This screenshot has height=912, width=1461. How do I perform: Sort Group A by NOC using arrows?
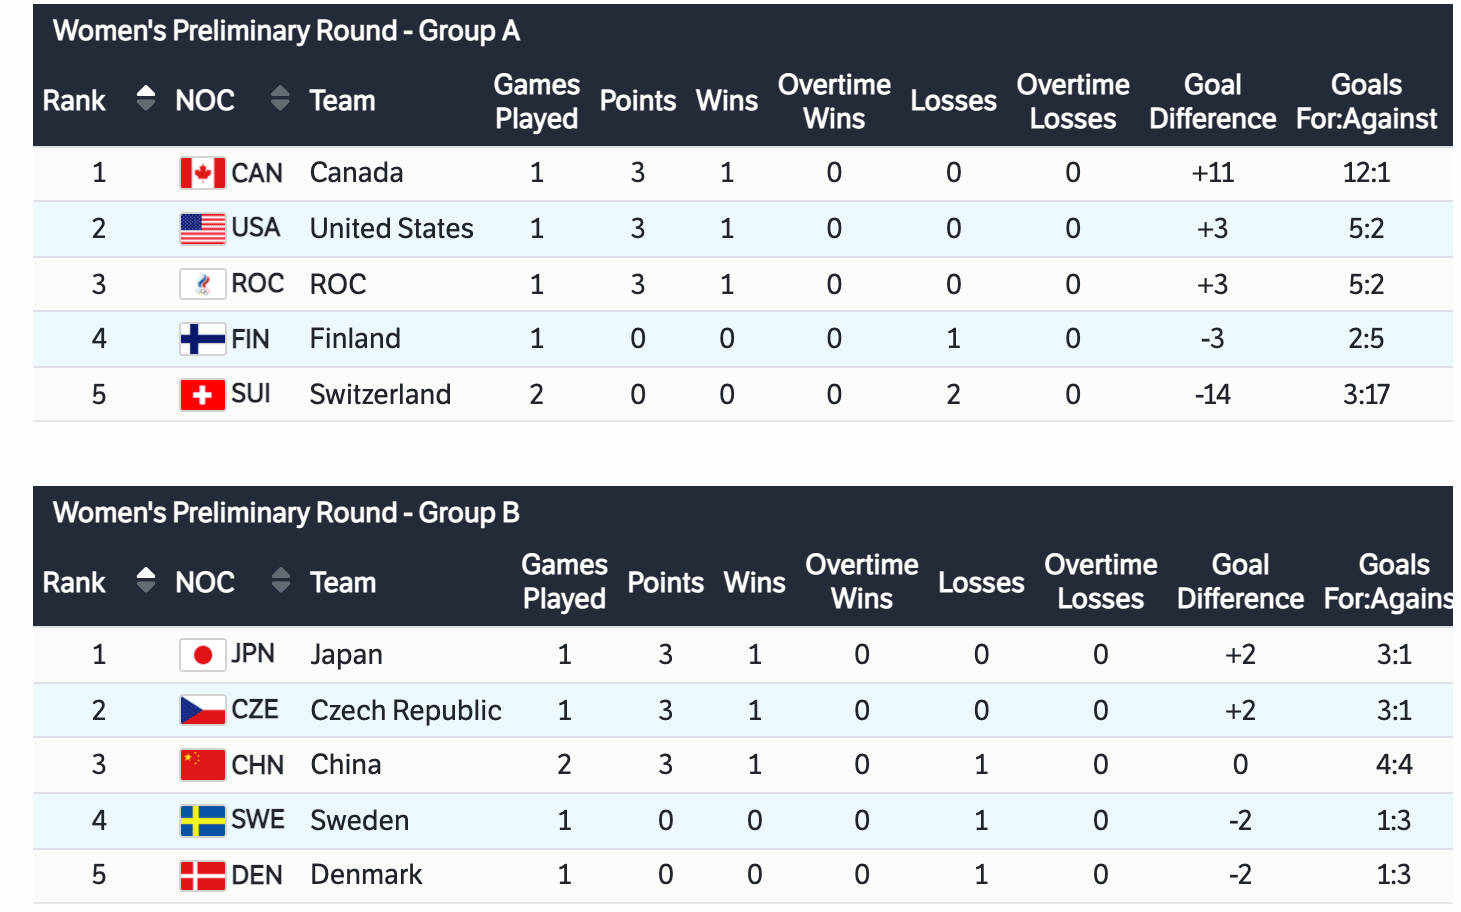pos(280,98)
